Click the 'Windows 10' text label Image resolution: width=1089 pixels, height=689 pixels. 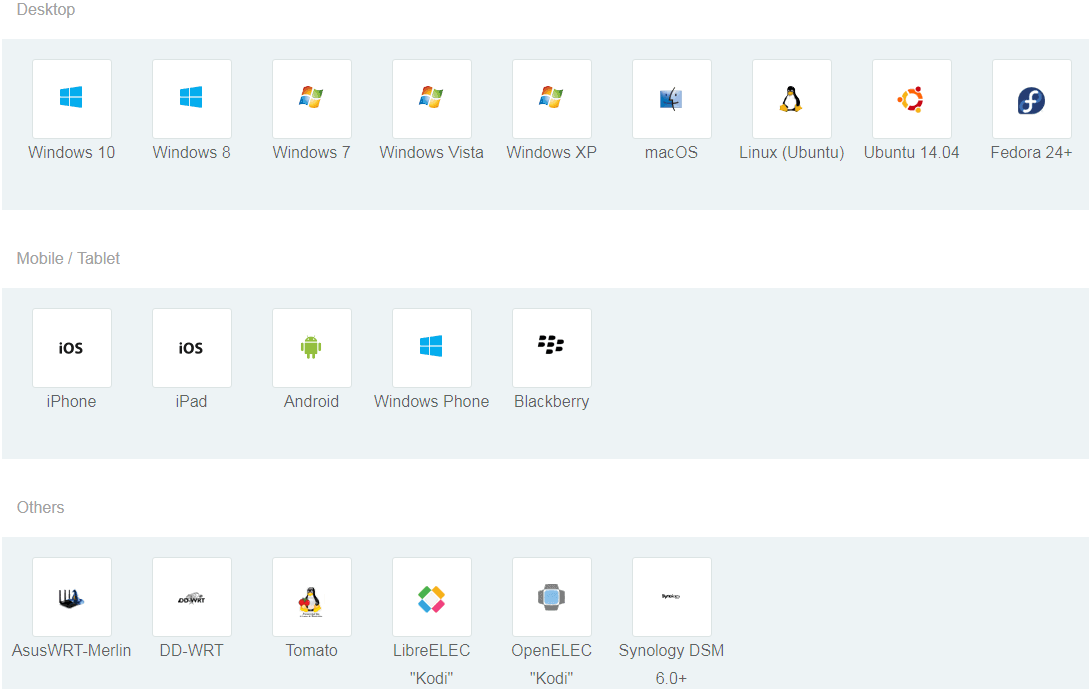point(72,152)
